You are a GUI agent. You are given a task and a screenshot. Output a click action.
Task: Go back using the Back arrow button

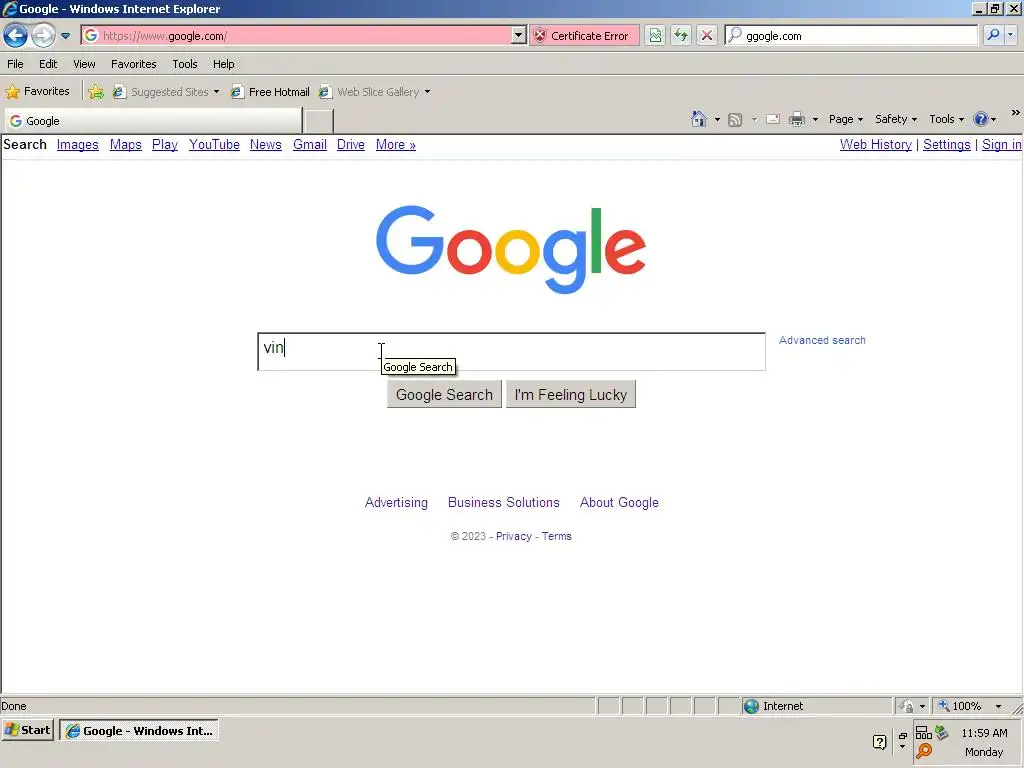[16, 35]
